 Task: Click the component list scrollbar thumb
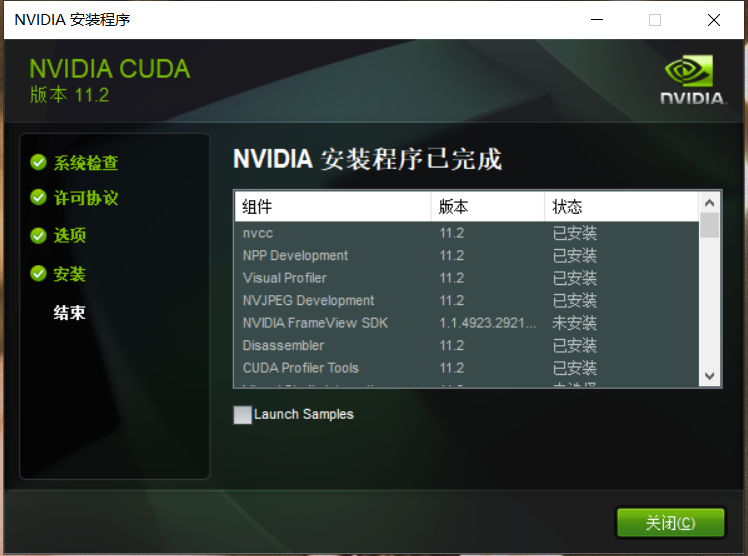pyautogui.click(x=709, y=225)
